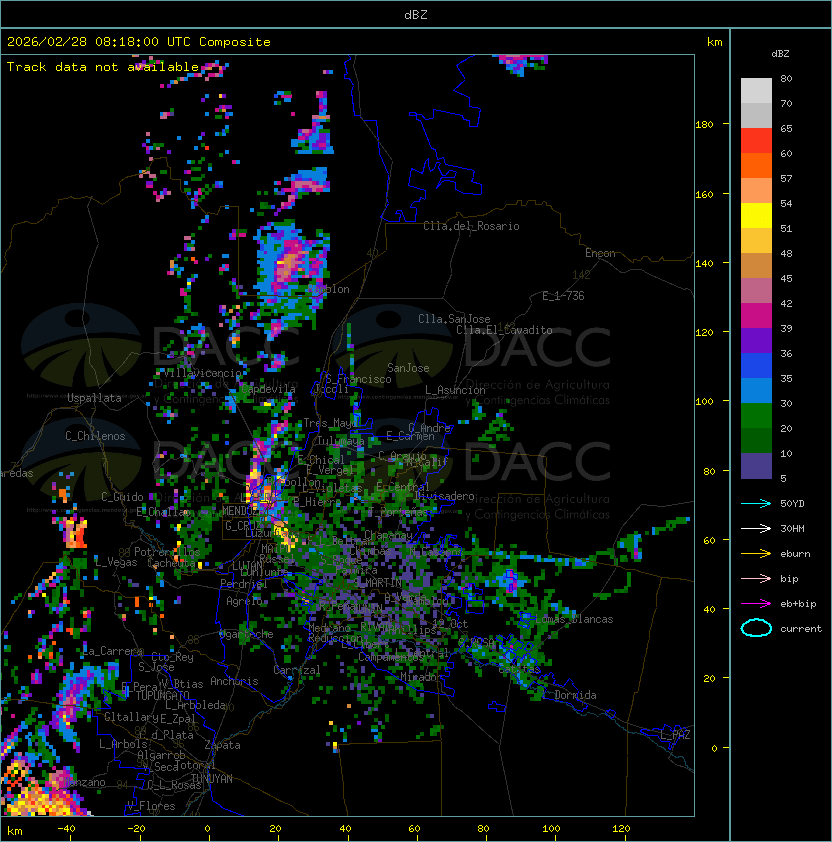The width and height of the screenshot is (832, 842).
Task: Select the bright yellow 51-54 dBZ swatch
Action: 756,215
